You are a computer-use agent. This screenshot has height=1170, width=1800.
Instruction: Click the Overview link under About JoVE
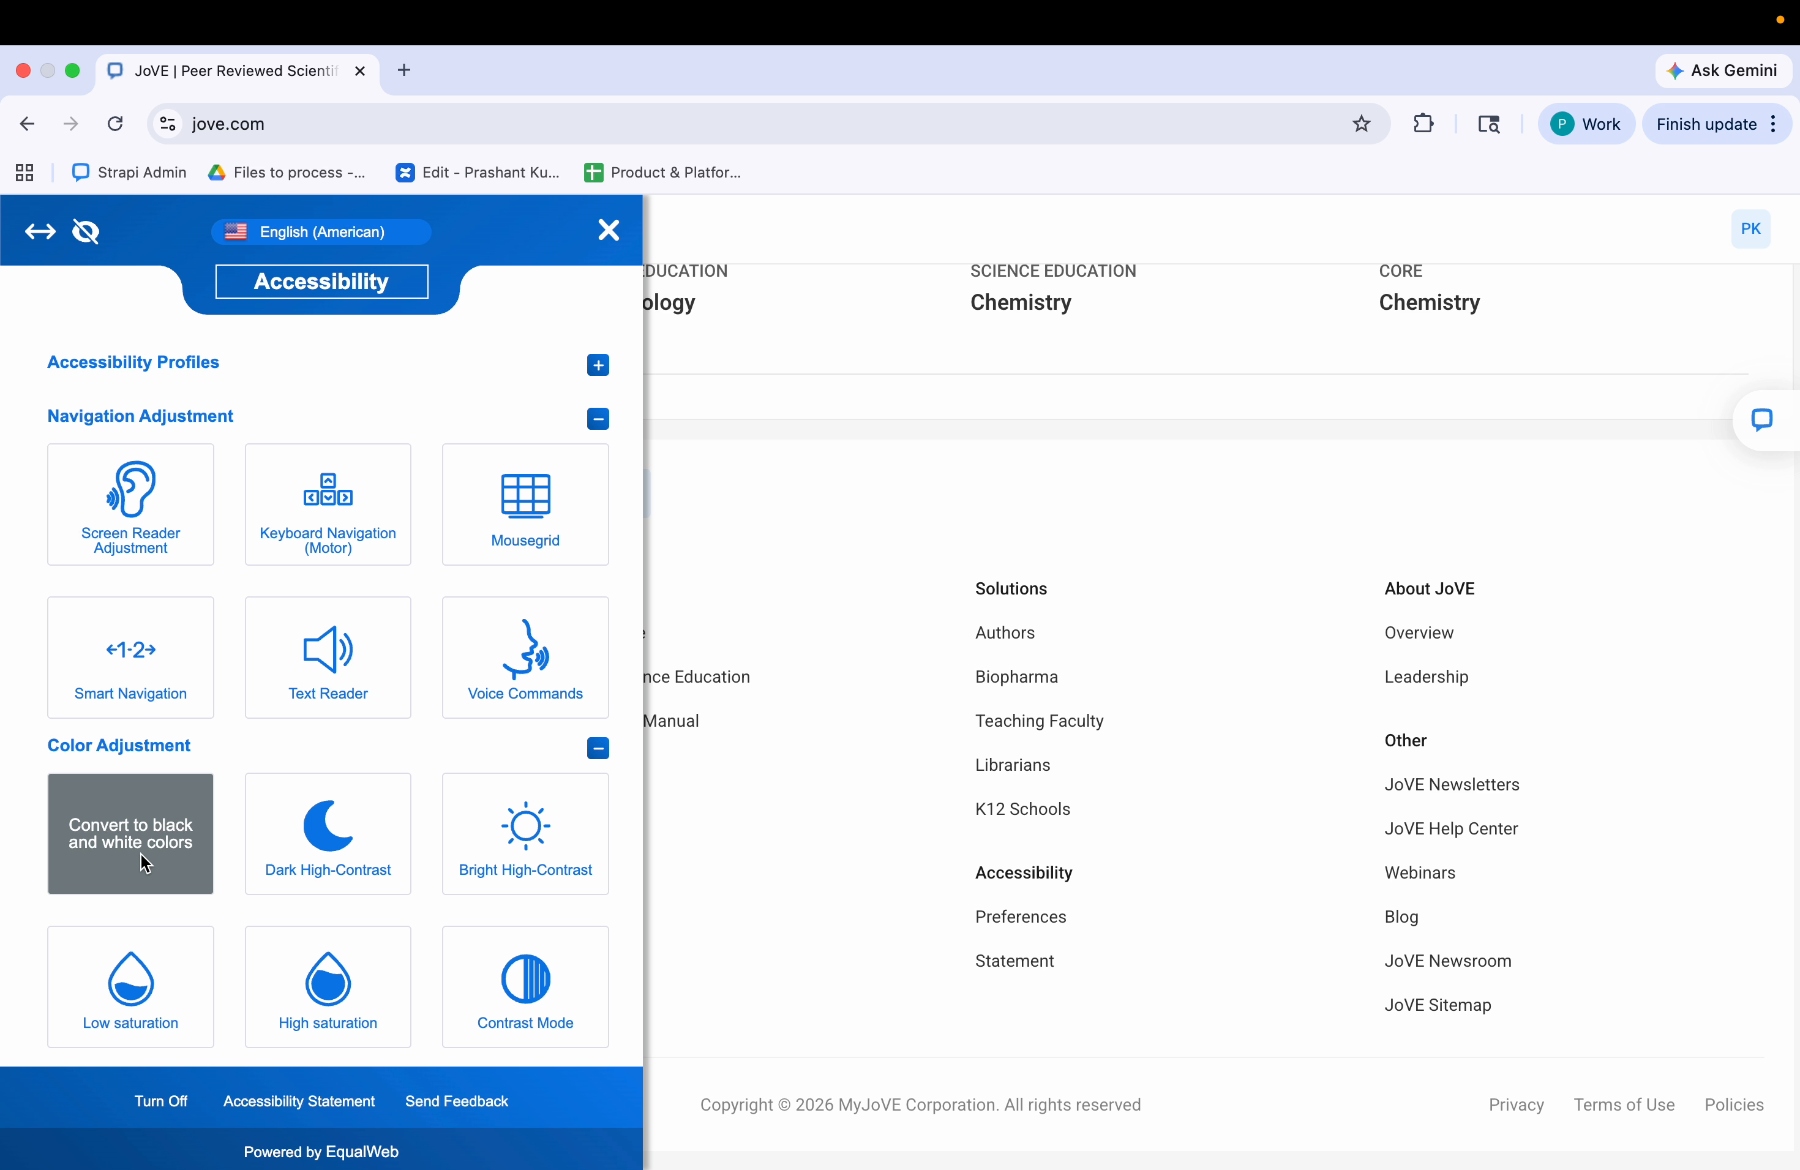pos(1419,633)
